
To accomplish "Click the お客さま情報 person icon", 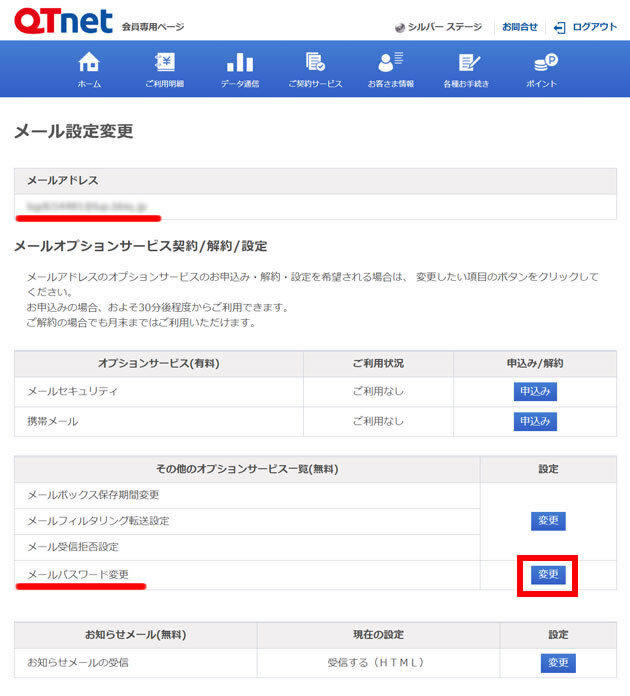I will point(390,62).
